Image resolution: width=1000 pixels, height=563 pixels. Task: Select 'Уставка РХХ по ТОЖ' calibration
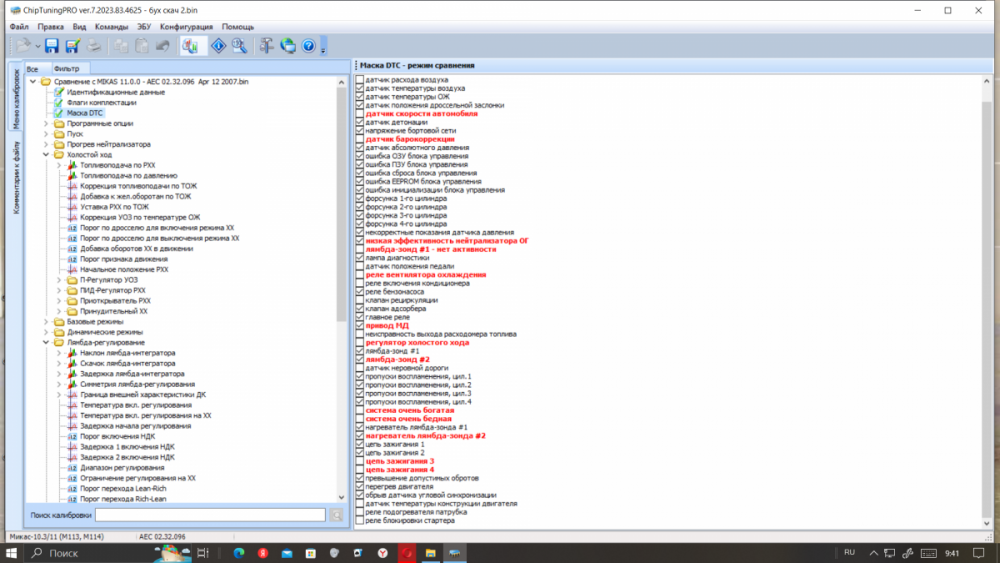pos(114,207)
